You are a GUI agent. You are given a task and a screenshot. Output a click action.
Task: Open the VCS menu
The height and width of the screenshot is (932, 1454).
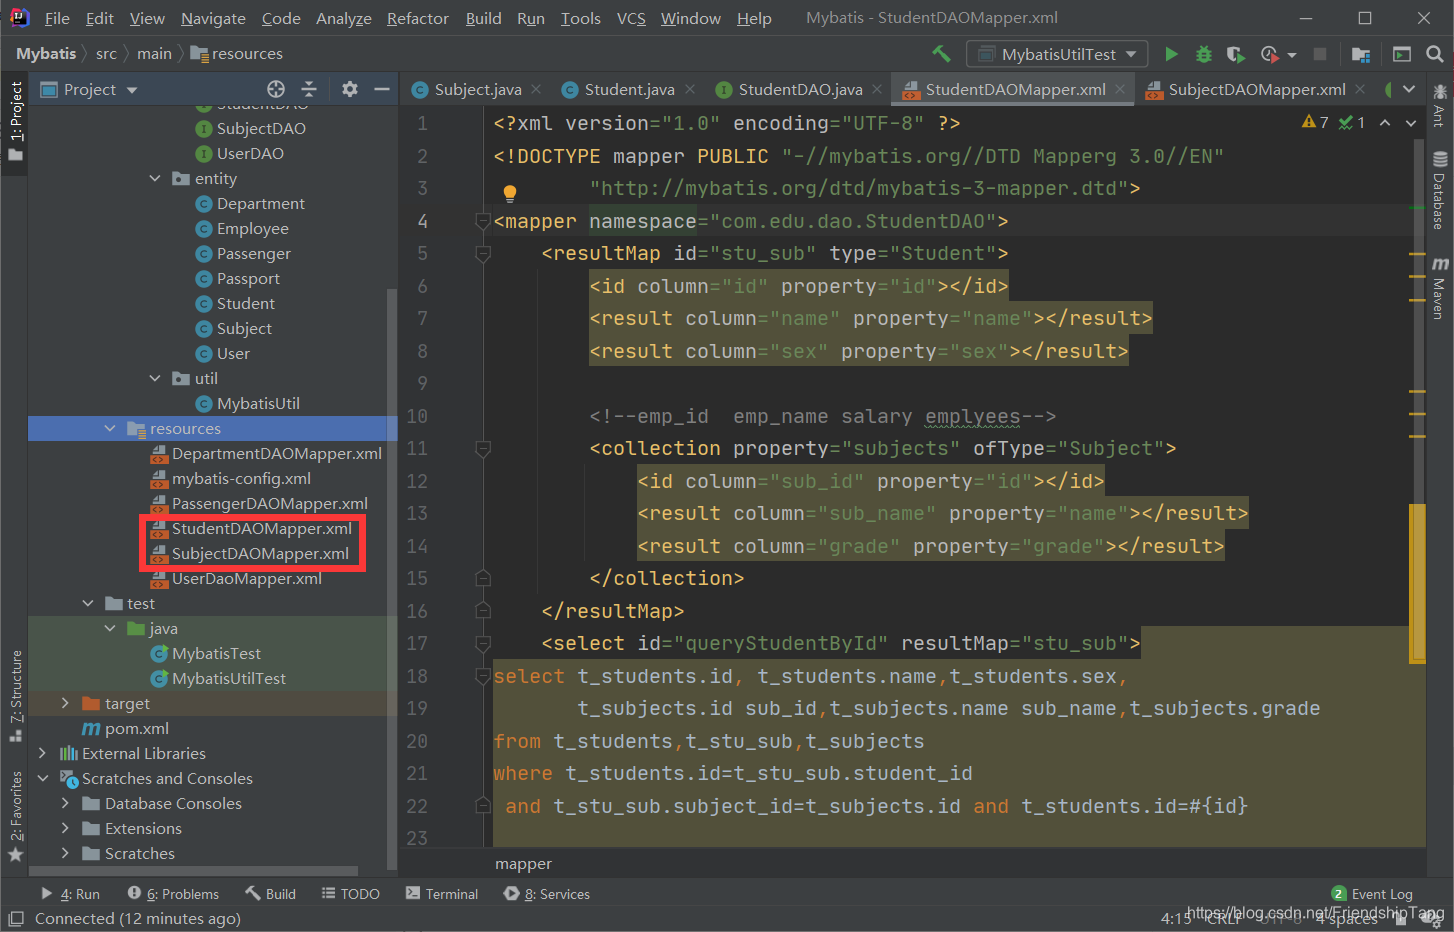[x=631, y=18]
